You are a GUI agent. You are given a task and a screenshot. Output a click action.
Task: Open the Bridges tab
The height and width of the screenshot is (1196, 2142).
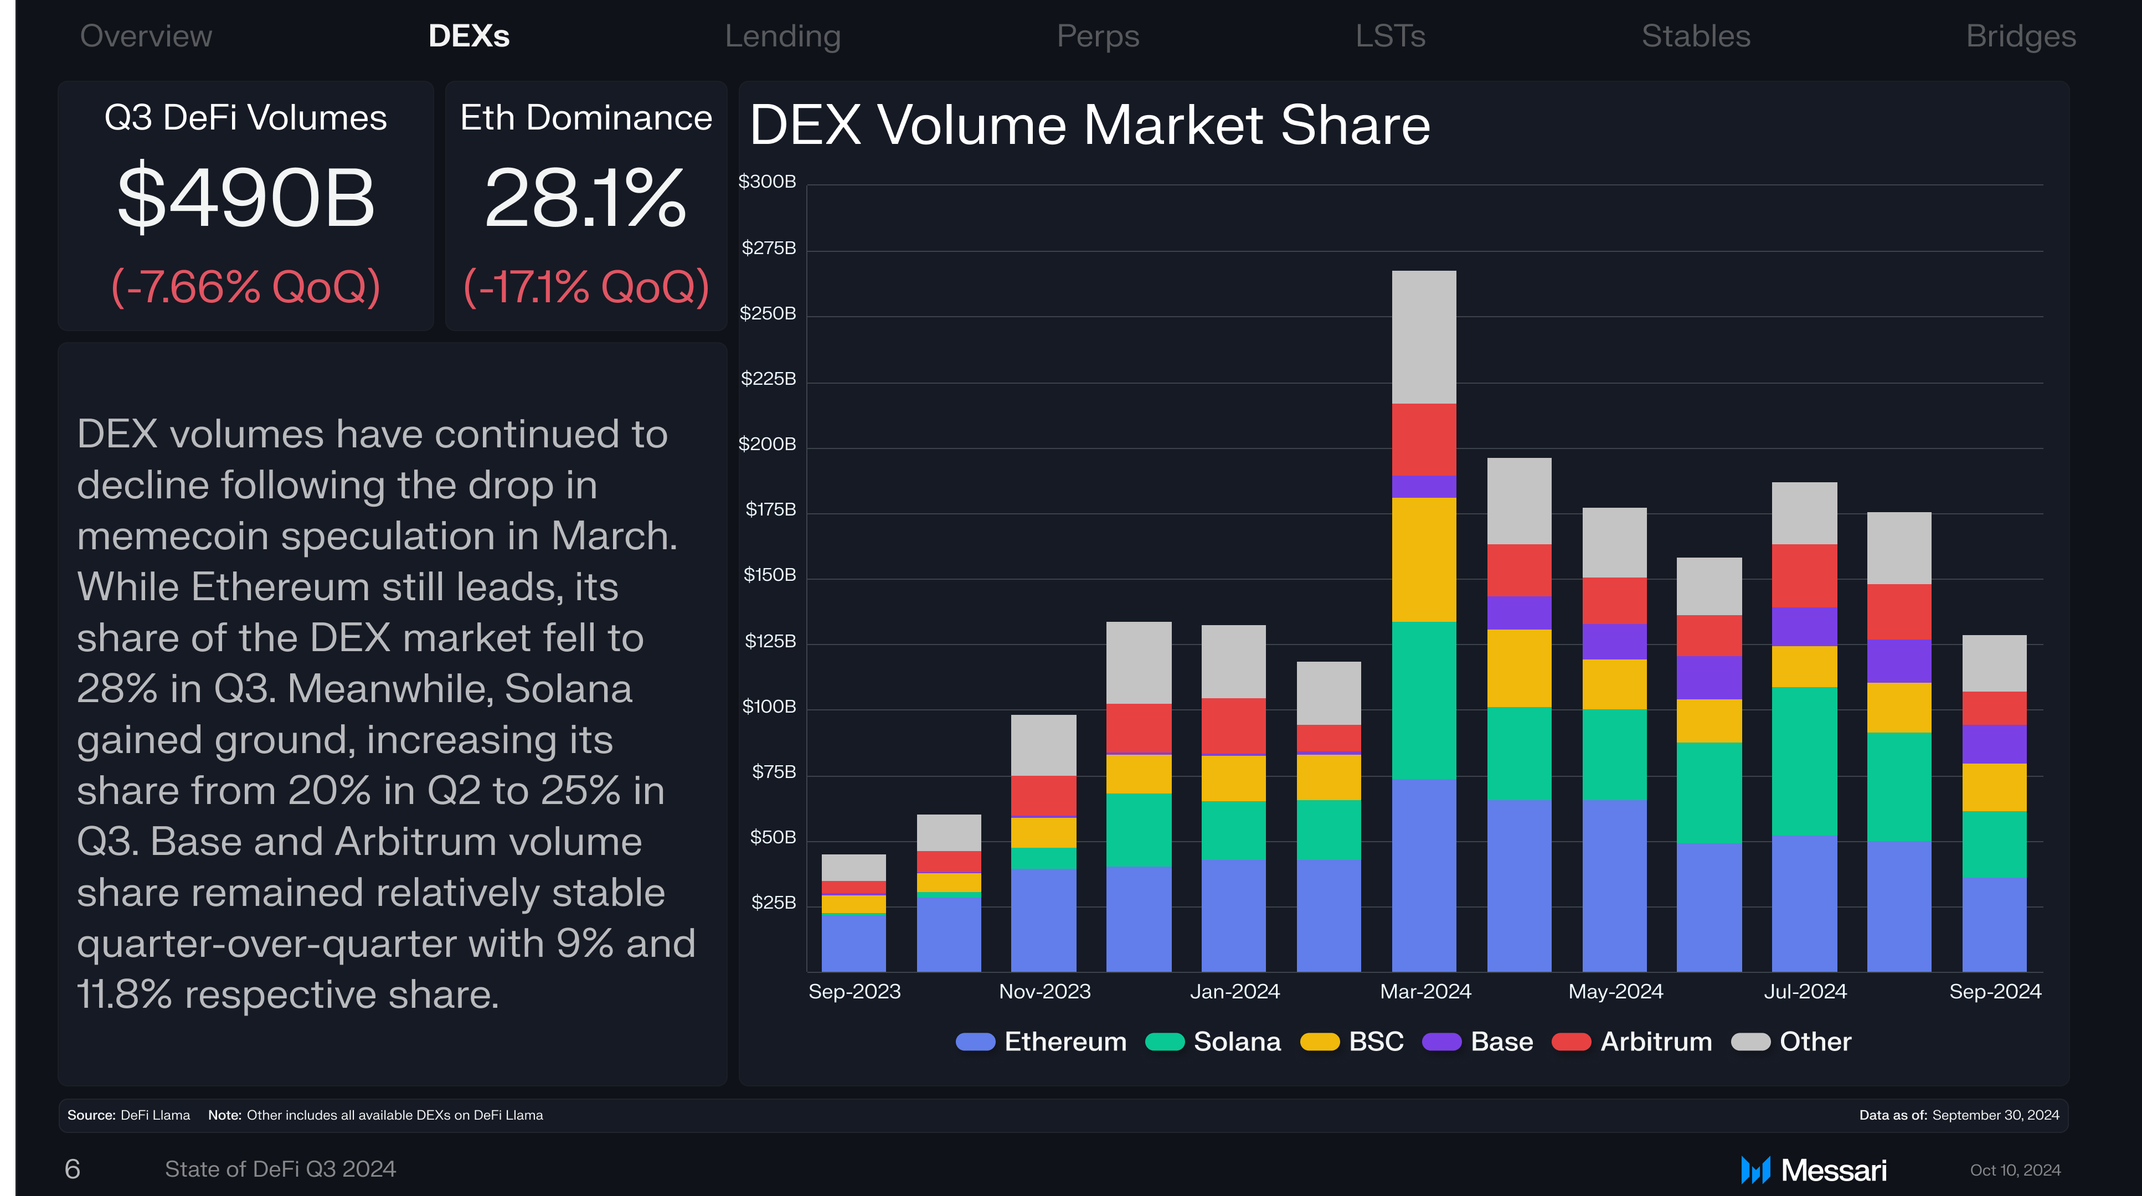tap(2021, 36)
